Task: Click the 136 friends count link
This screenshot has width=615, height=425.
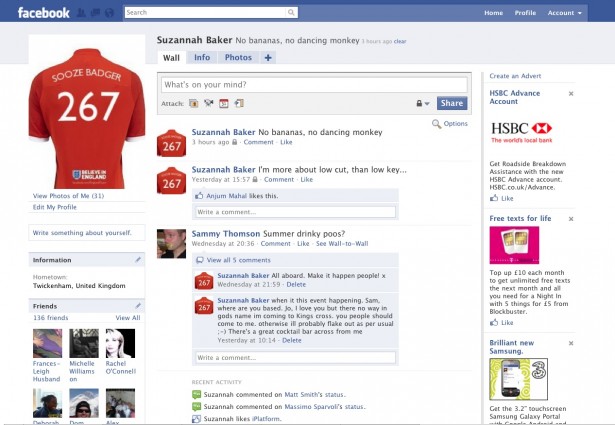Action: click(51, 318)
